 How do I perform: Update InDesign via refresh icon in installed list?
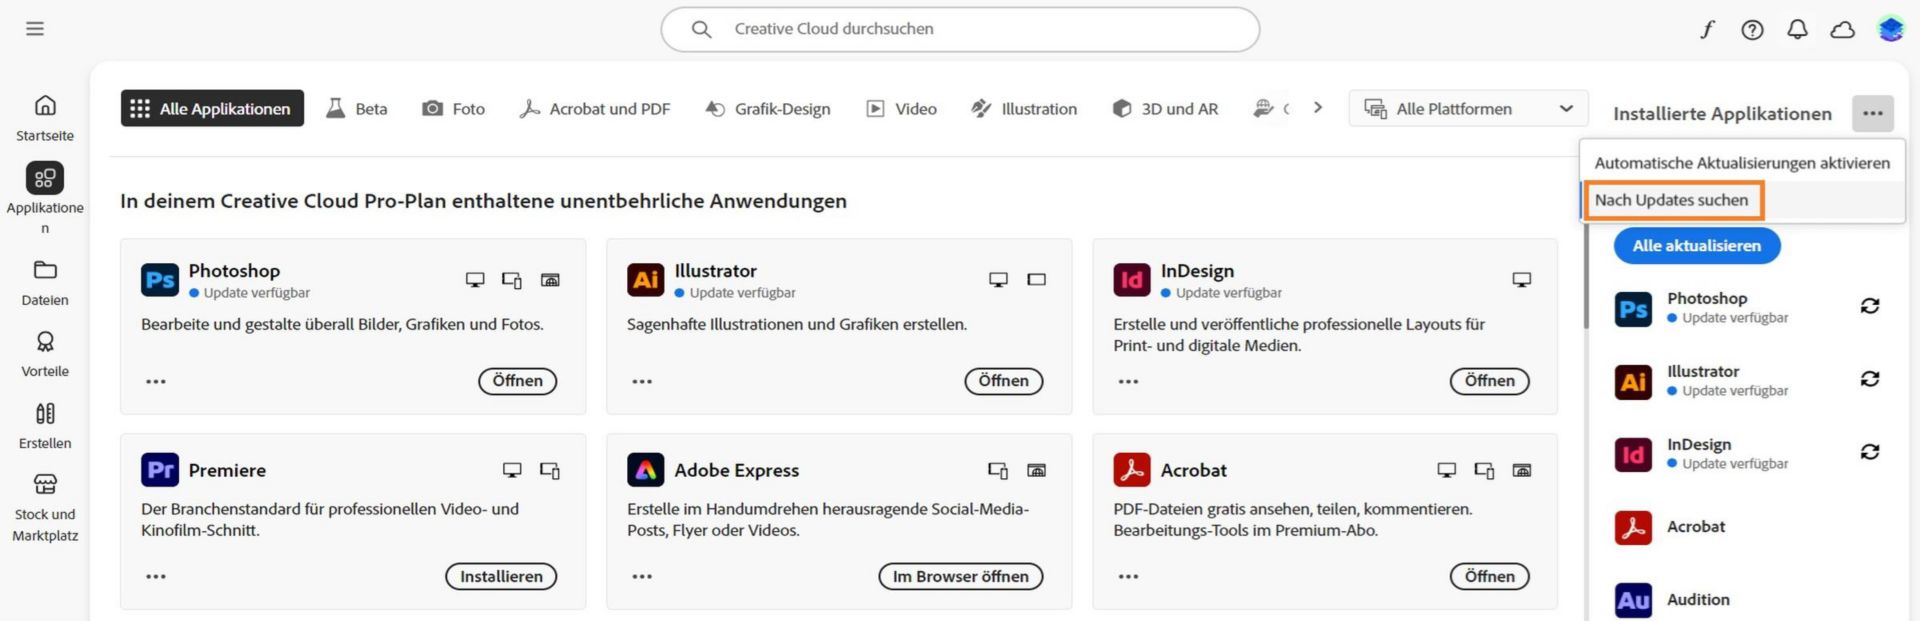1870,452
